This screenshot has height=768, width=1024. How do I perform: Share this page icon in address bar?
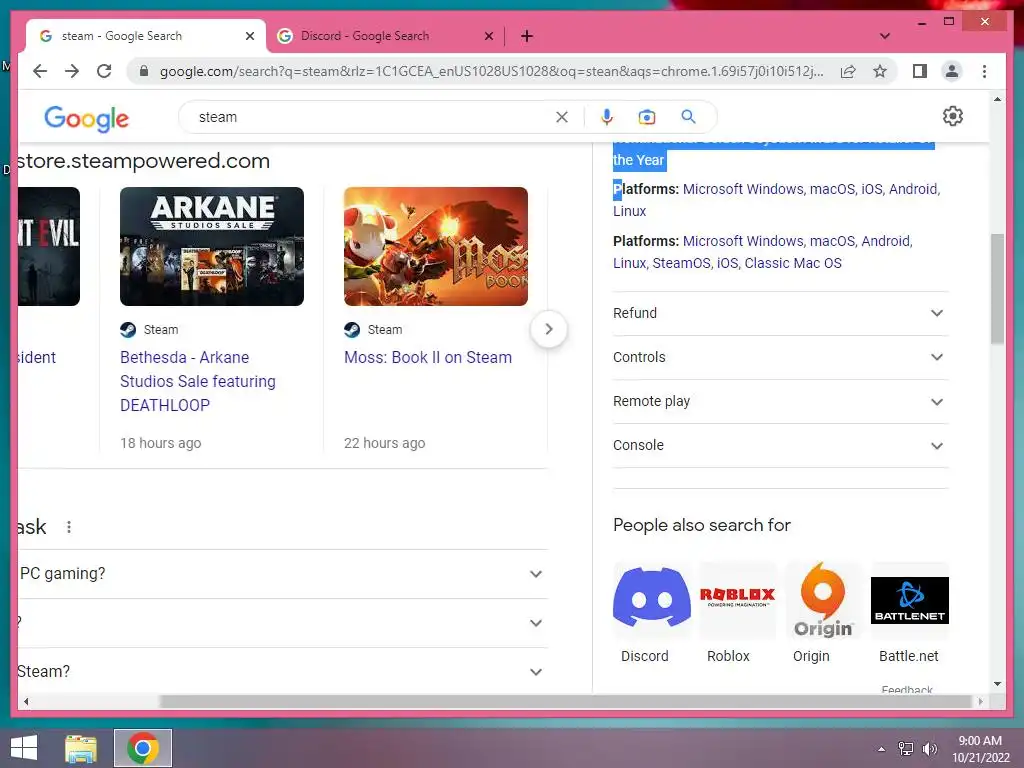tap(848, 71)
